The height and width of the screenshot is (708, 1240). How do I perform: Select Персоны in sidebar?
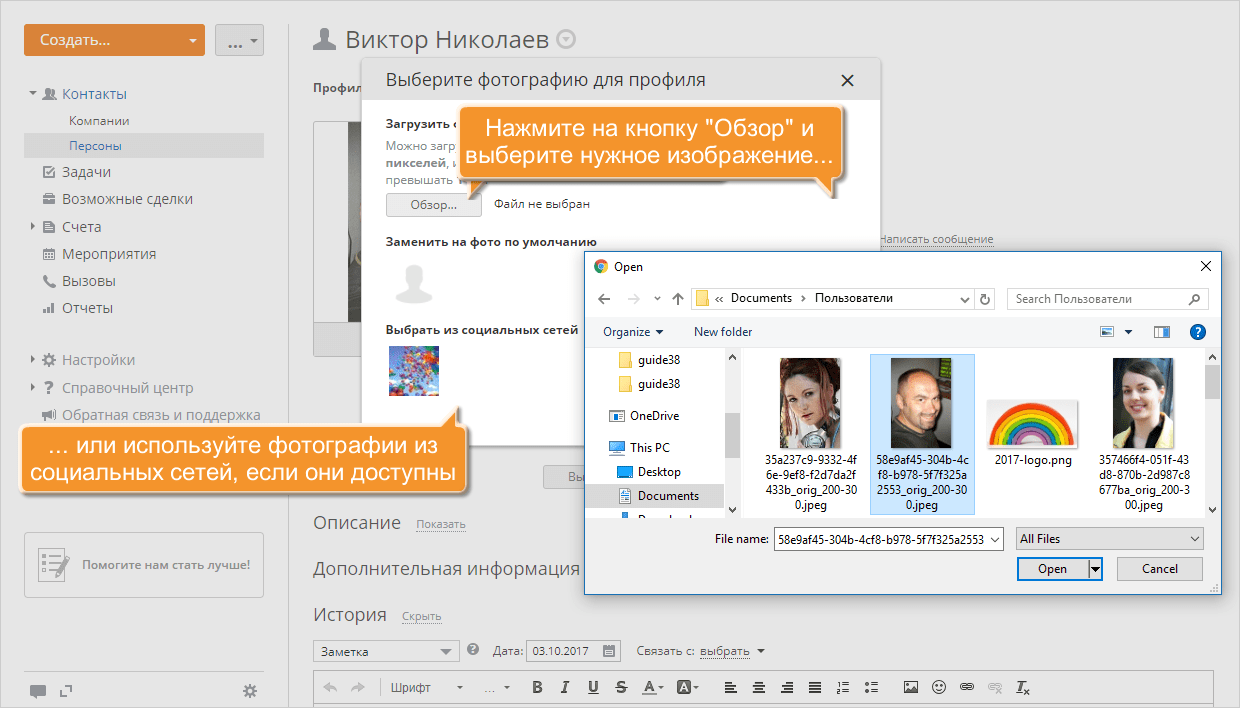(x=95, y=145)
